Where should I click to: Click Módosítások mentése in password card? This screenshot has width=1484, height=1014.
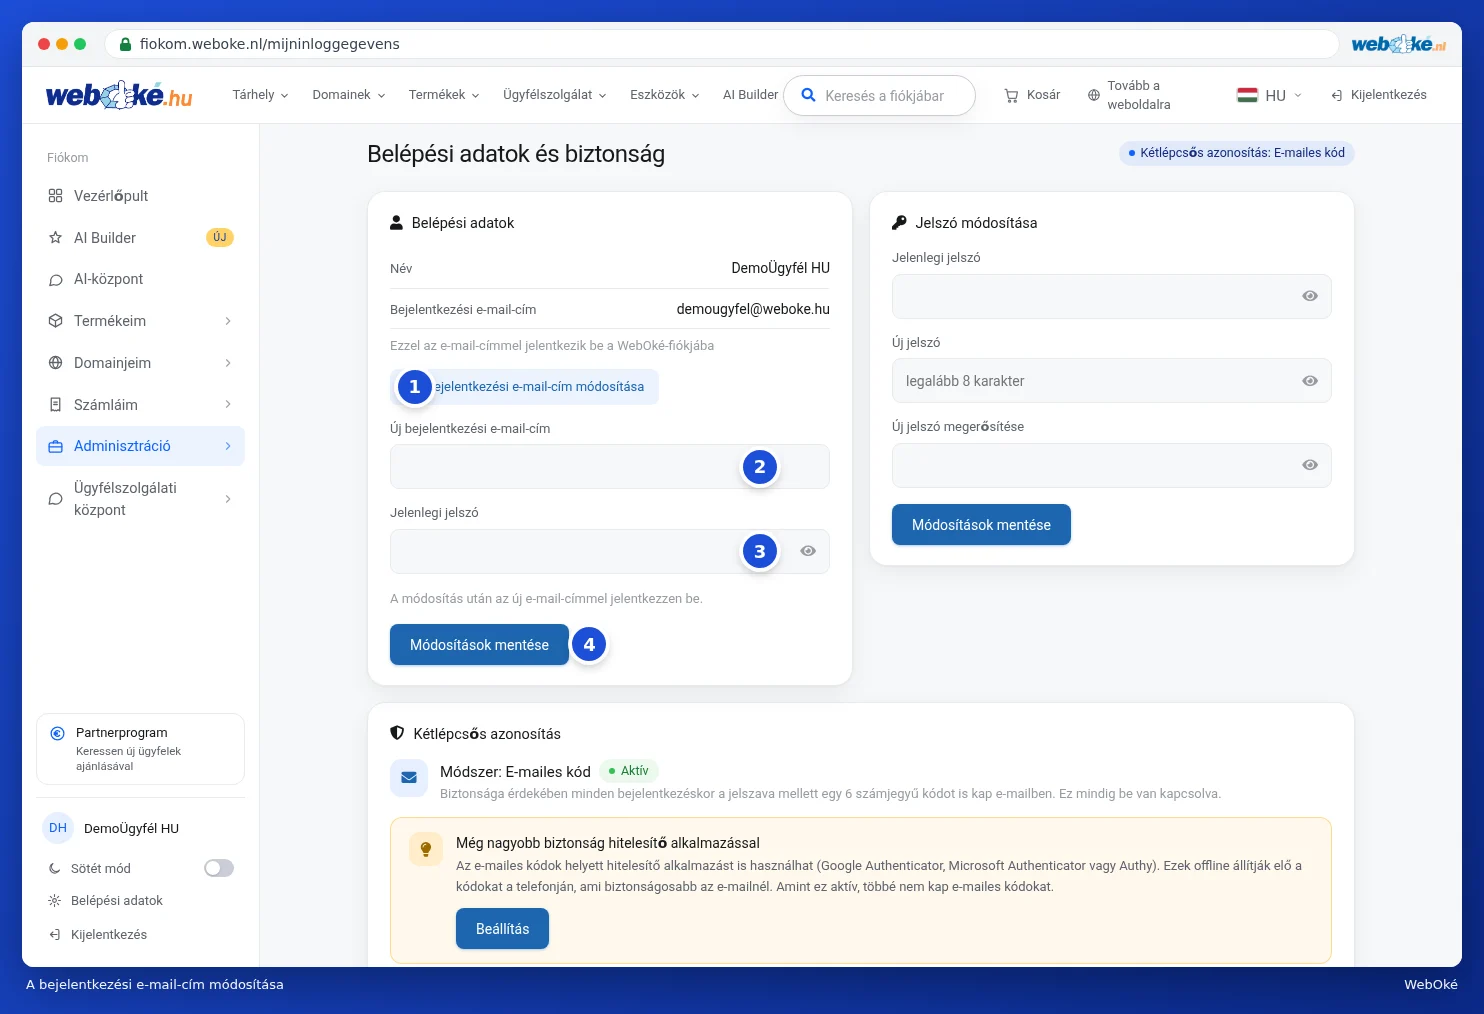coord(981,525)
